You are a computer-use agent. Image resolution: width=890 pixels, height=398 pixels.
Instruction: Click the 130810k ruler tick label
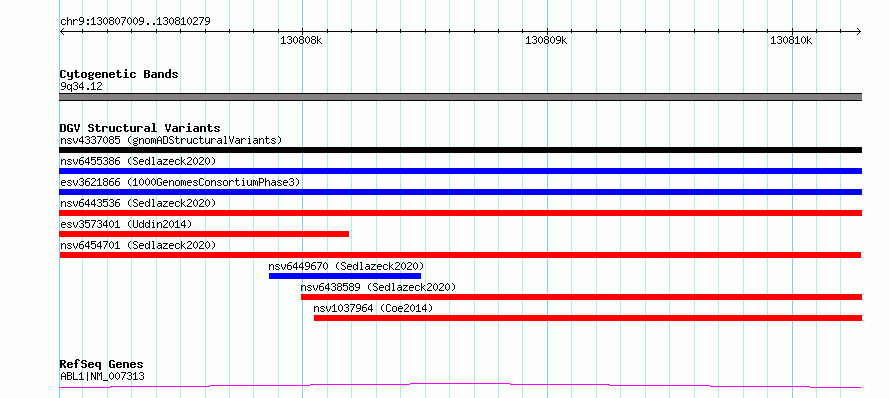791,41
